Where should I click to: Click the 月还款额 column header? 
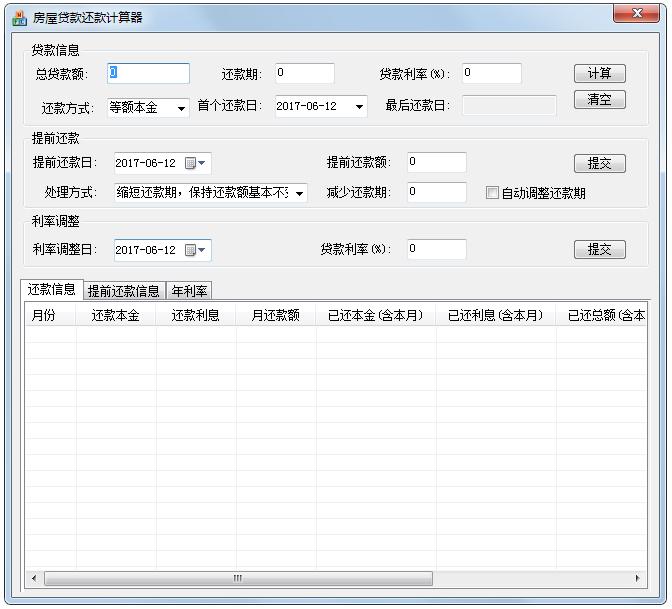tap(276, 316)
